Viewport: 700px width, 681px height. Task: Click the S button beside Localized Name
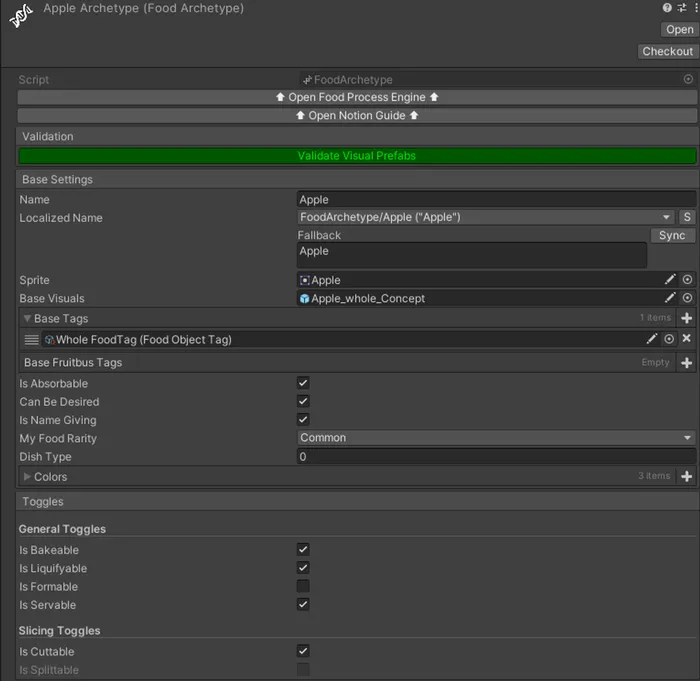coord(687,217)
